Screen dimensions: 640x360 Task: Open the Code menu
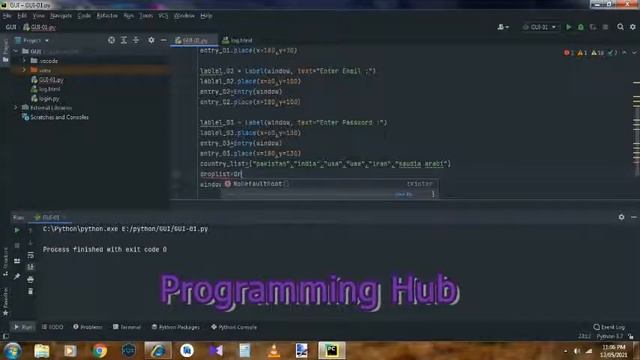tap(84, 16)
